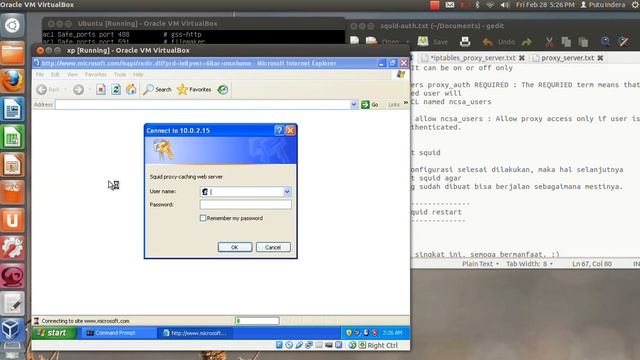Open IE Favorites star button

click(x=194, y=89)
